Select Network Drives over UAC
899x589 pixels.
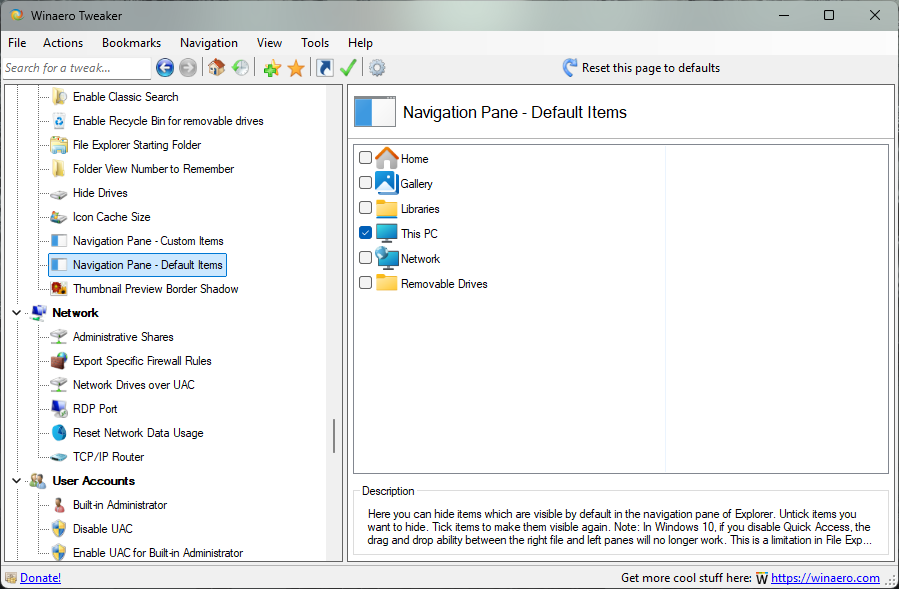coord(134,385)
